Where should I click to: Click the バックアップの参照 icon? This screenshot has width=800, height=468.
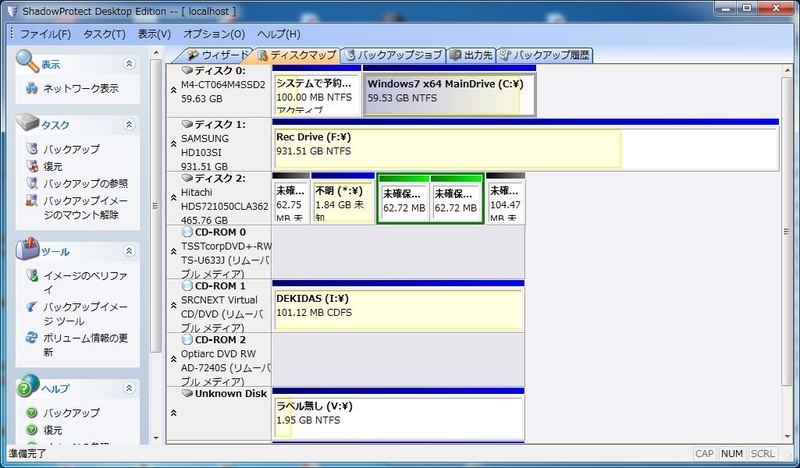click(x=32, y=183)
